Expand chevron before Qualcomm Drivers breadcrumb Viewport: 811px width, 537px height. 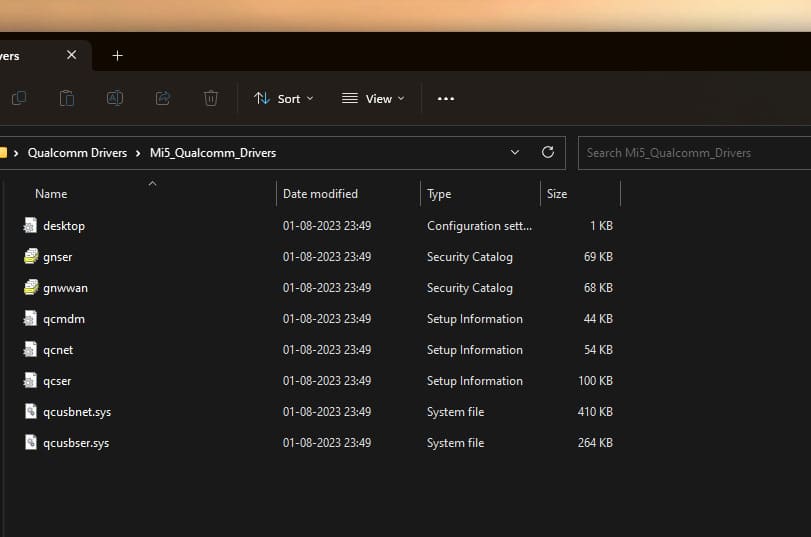(x=16, y=153)
